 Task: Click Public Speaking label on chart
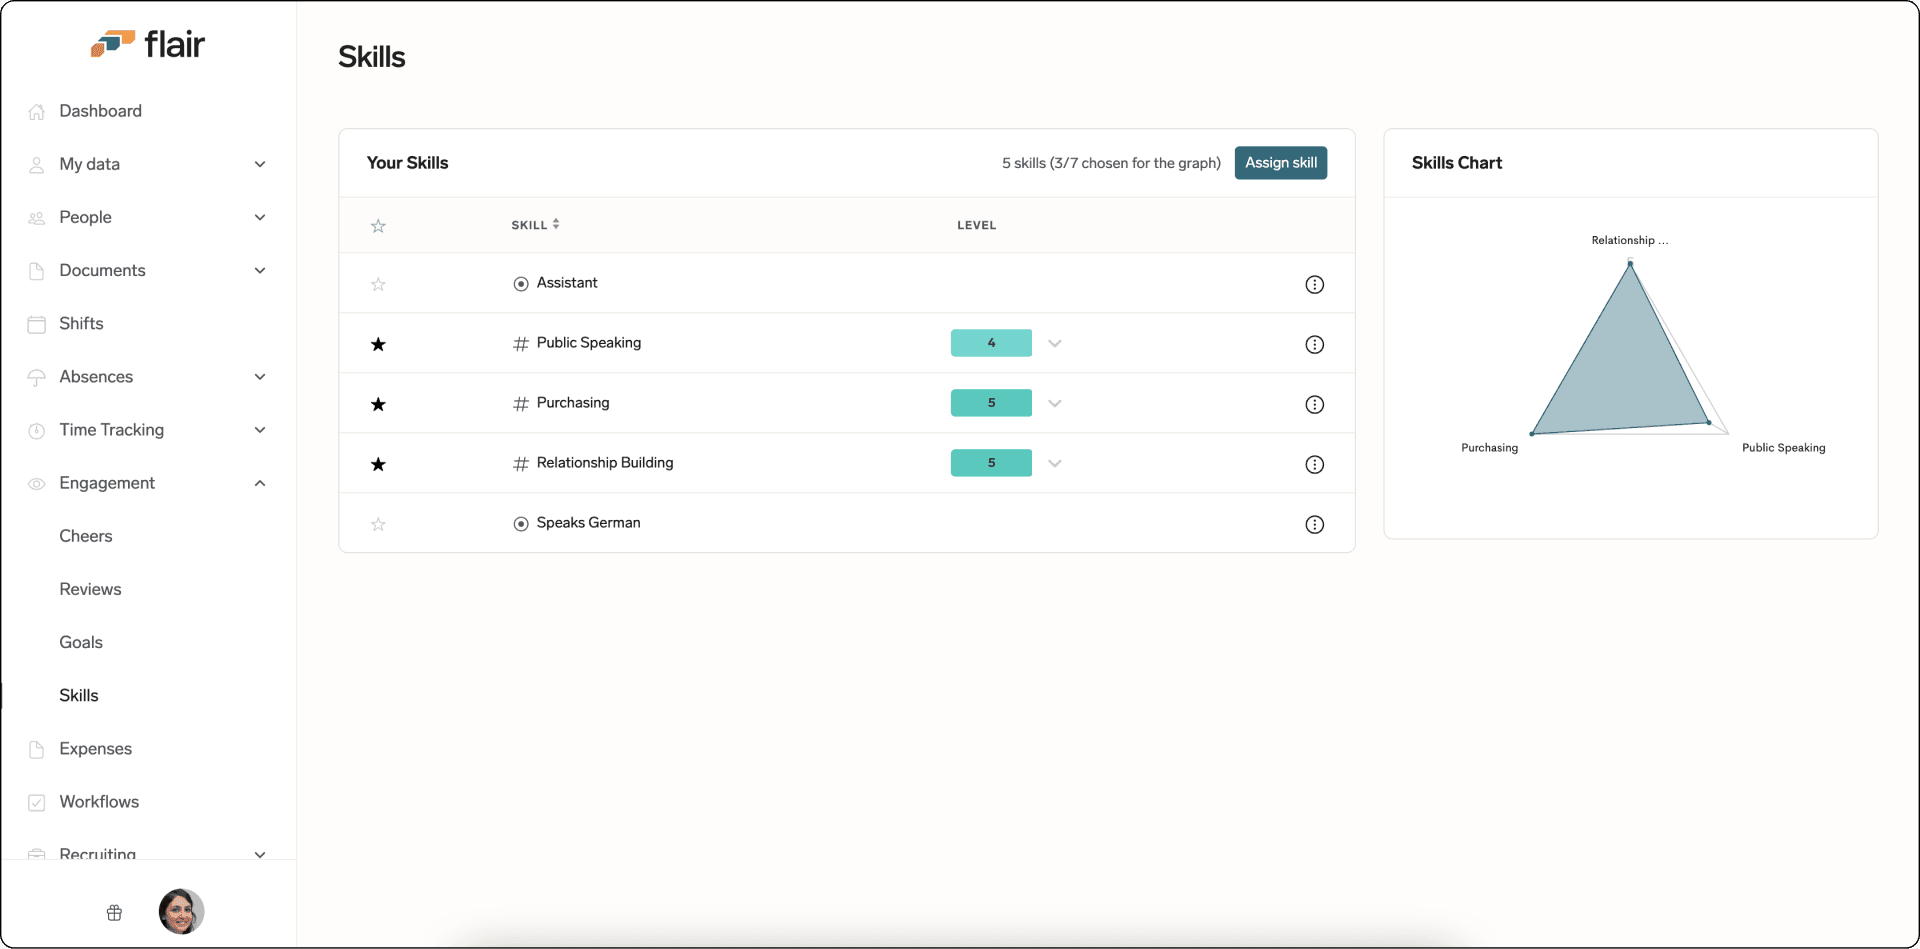[x=1784, y=448]
